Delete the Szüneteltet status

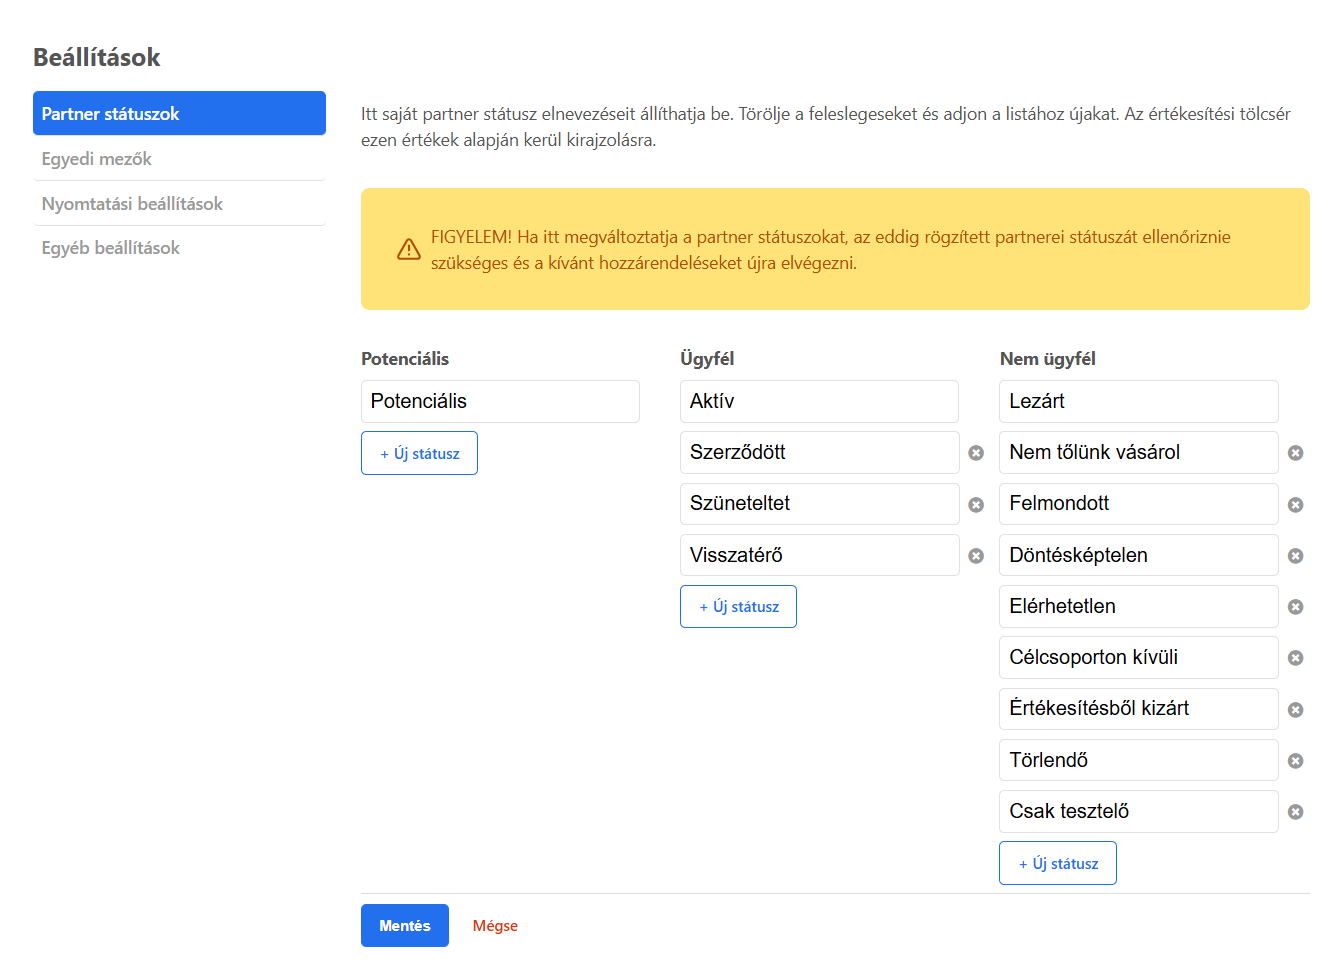click(x=976, y=504)
